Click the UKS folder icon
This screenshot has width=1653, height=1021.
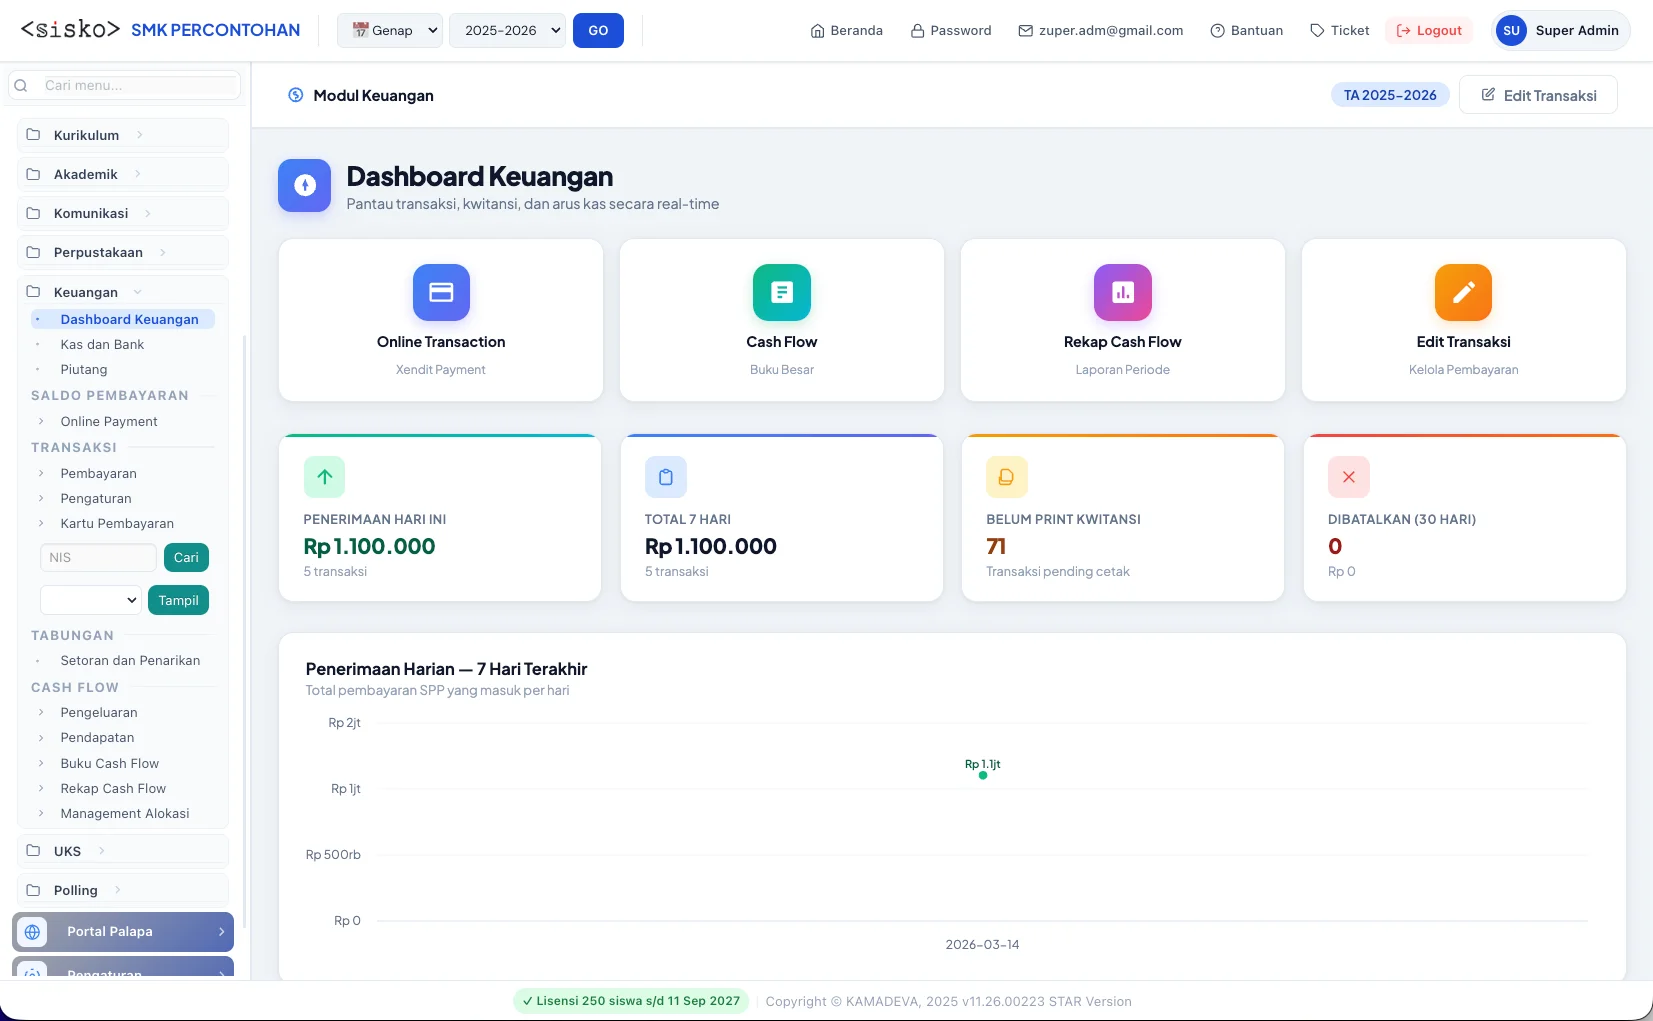33,851
